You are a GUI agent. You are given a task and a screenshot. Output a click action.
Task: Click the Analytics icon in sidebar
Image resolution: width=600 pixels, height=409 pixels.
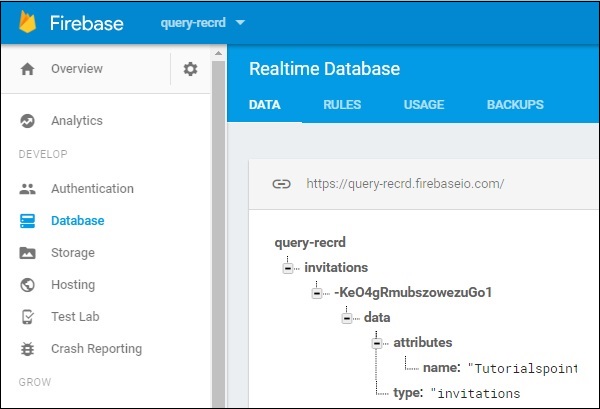click(28, 121)
